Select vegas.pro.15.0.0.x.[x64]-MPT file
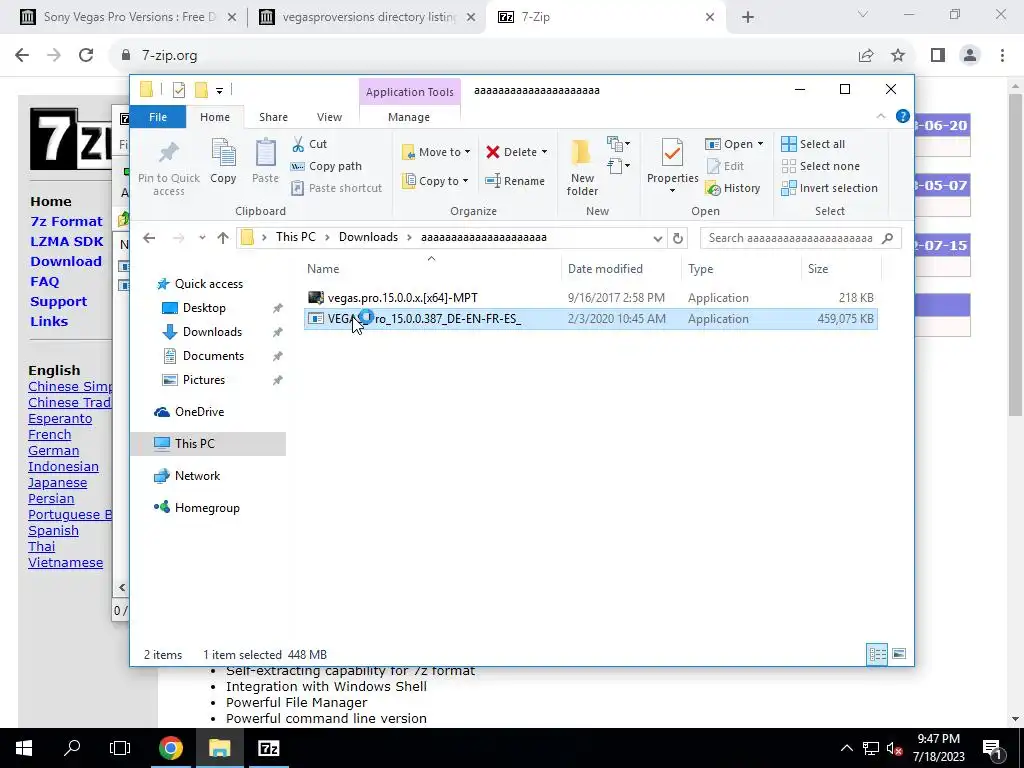 (590, 298)
